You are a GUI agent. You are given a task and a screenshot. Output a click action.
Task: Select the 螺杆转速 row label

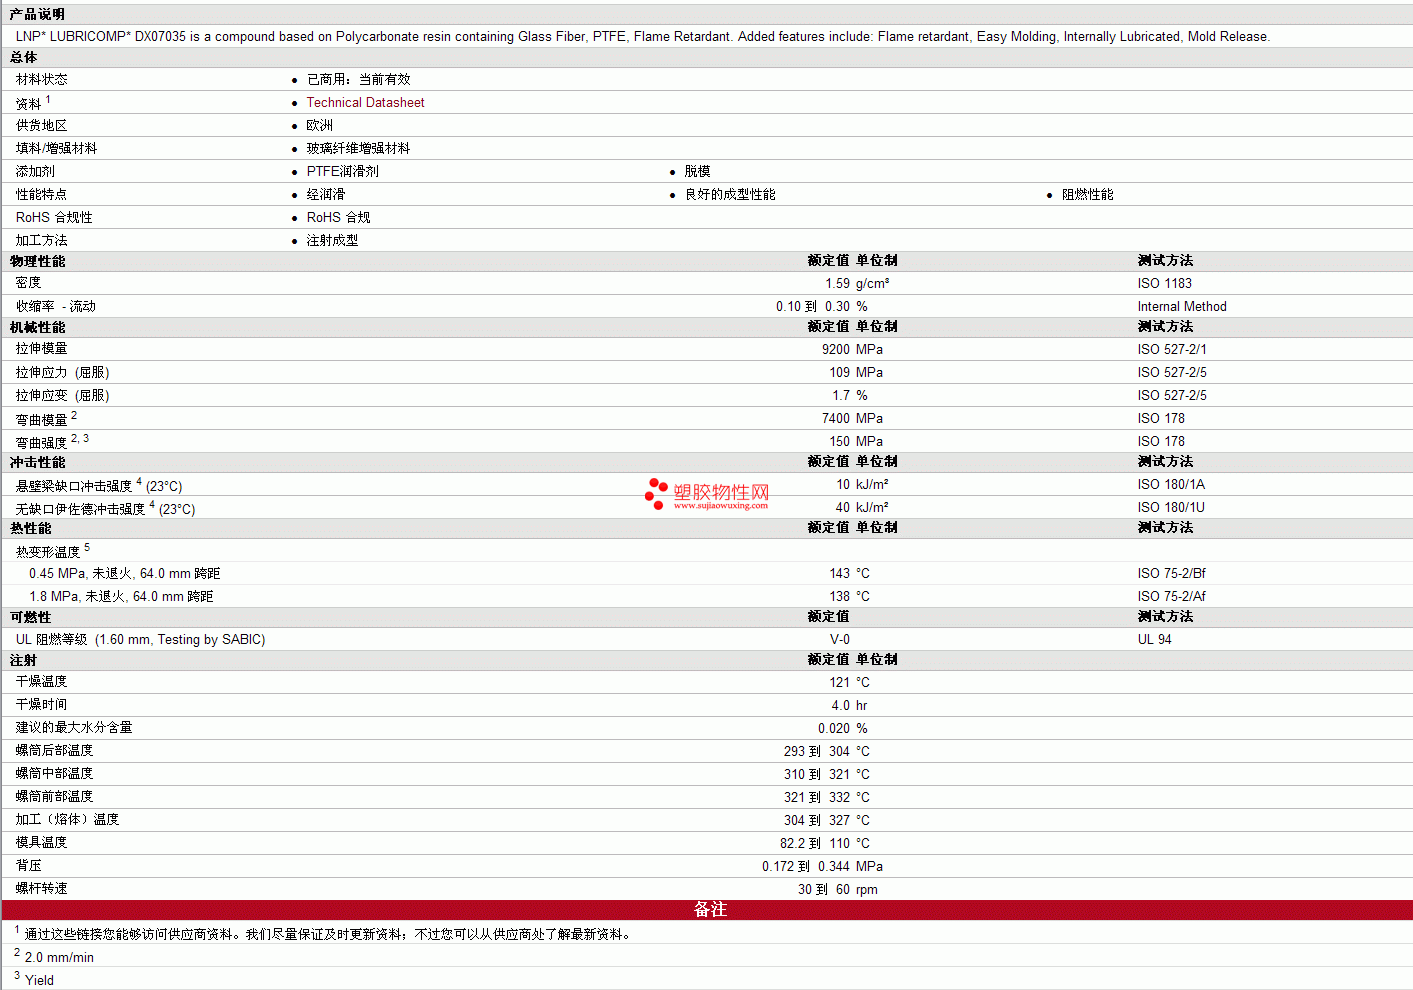click(x=42, y=888)
